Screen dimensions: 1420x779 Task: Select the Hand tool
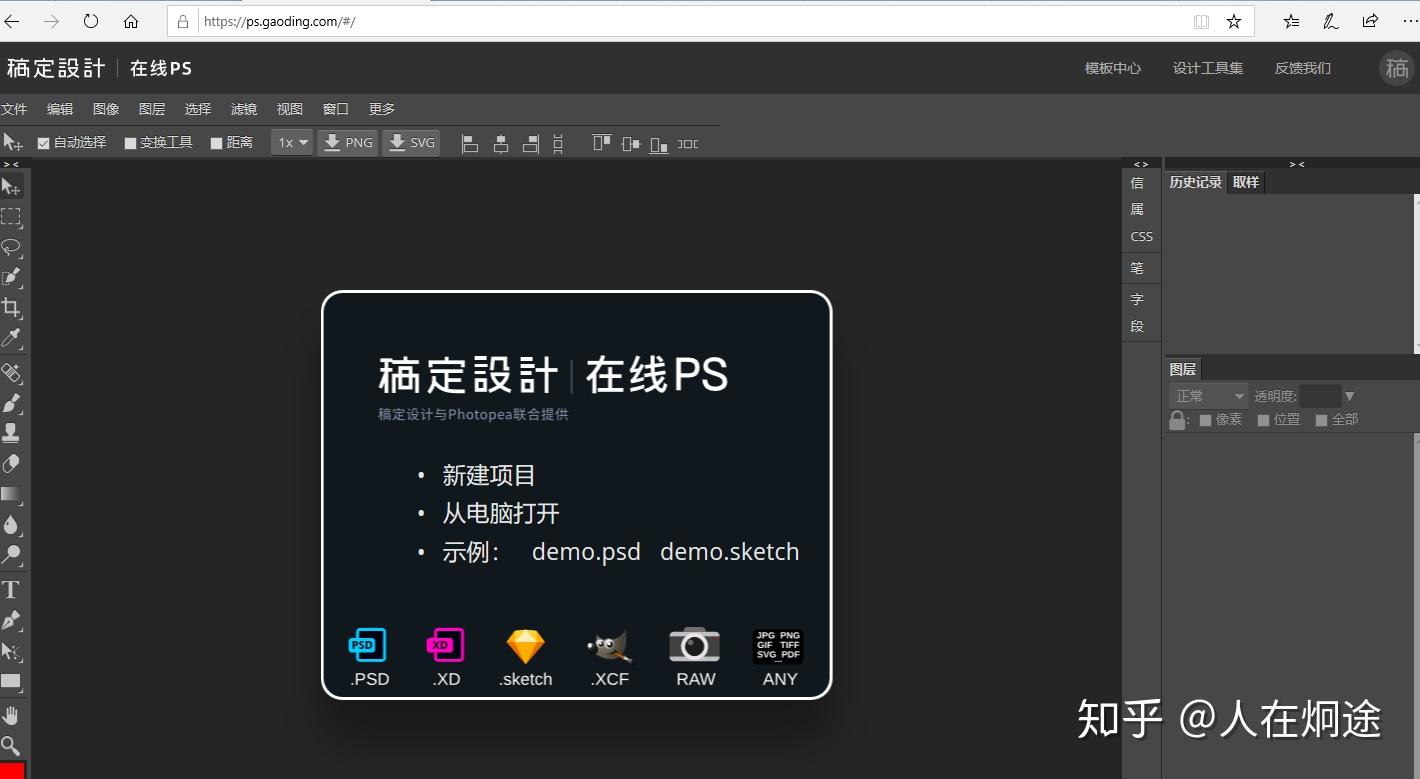click(11, 715)
